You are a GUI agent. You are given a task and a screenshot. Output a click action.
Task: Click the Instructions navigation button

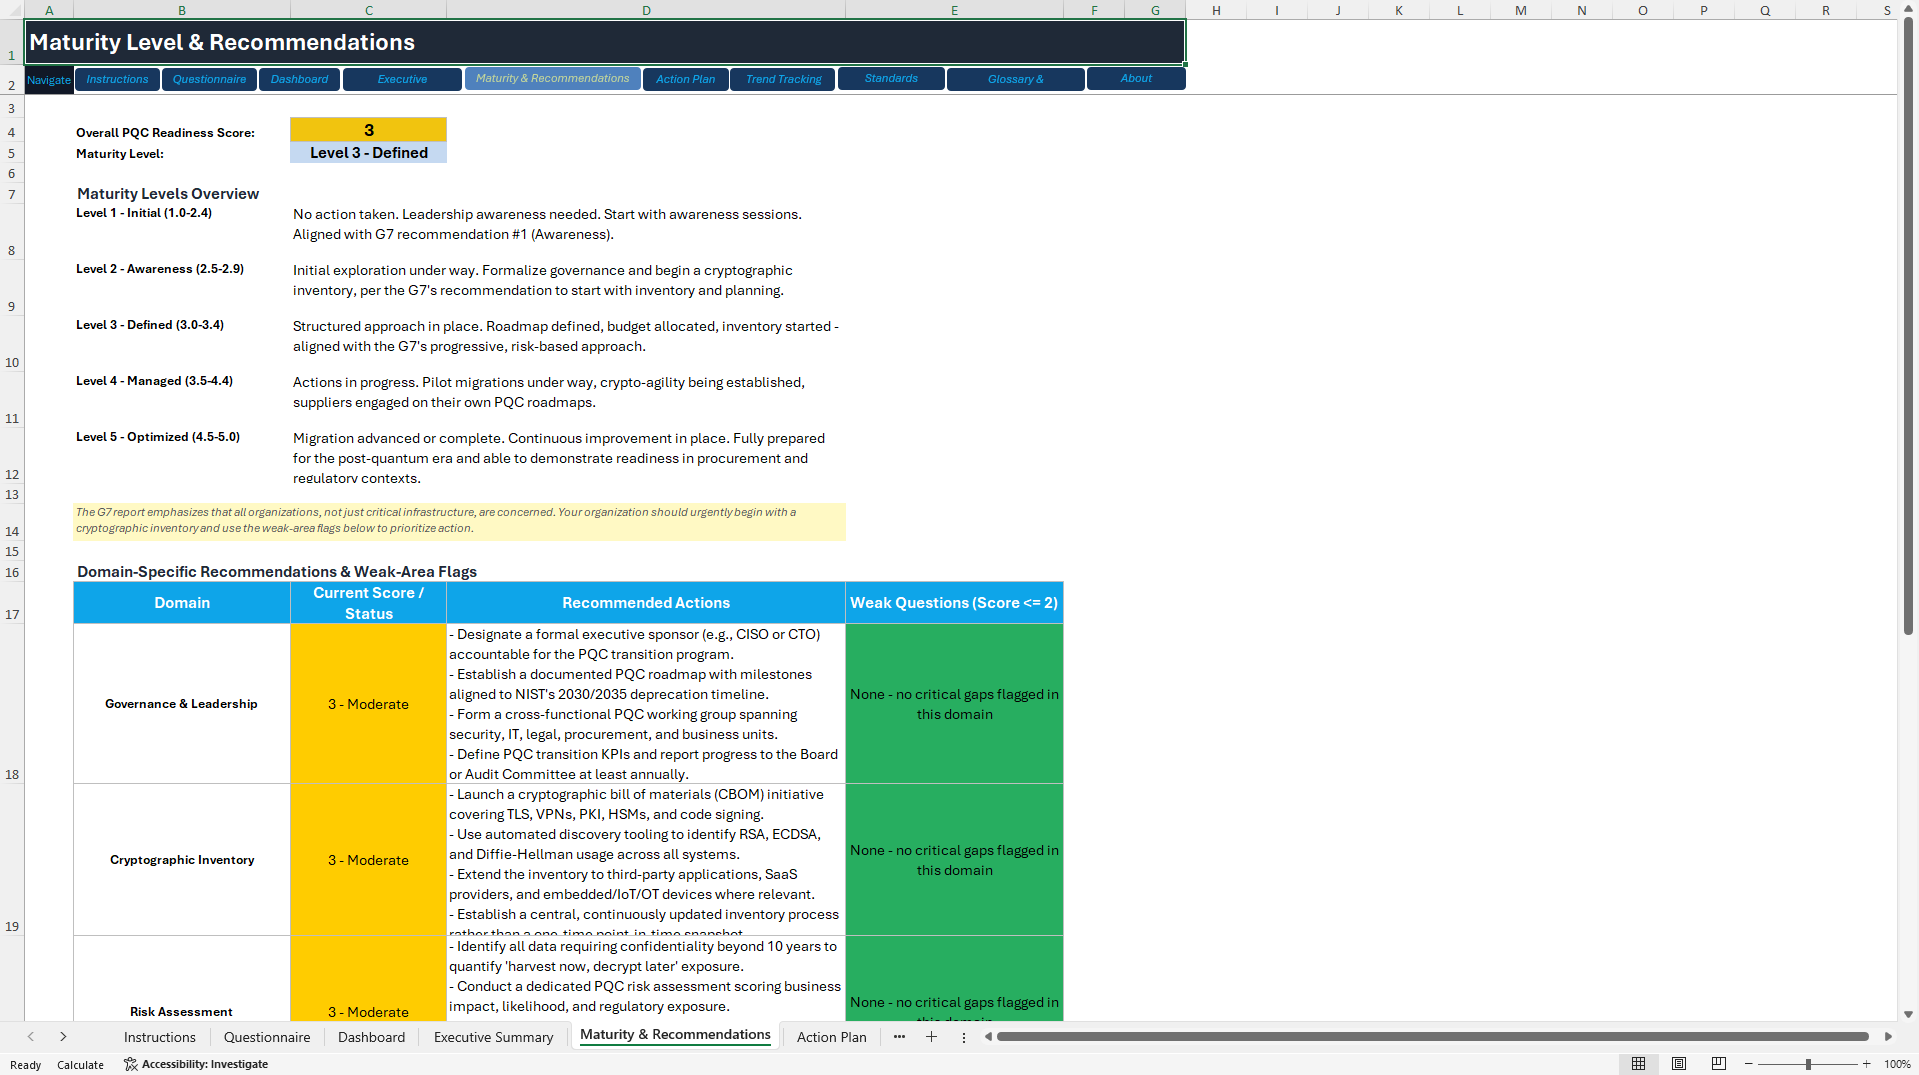click(x=117, y=79)
